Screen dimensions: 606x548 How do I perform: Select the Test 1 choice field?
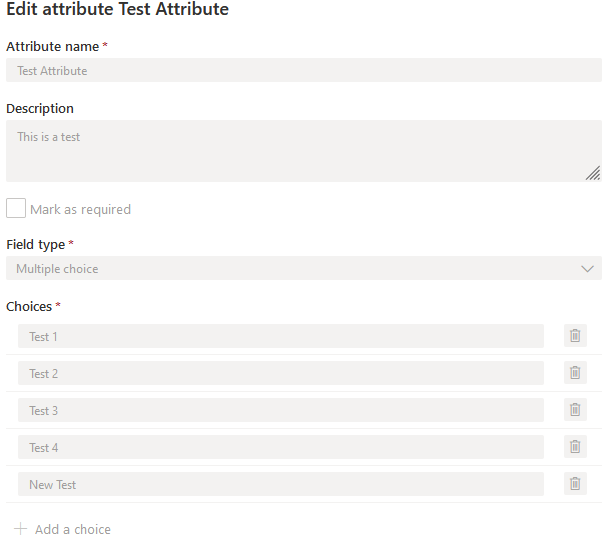click(x=280, y=336)
